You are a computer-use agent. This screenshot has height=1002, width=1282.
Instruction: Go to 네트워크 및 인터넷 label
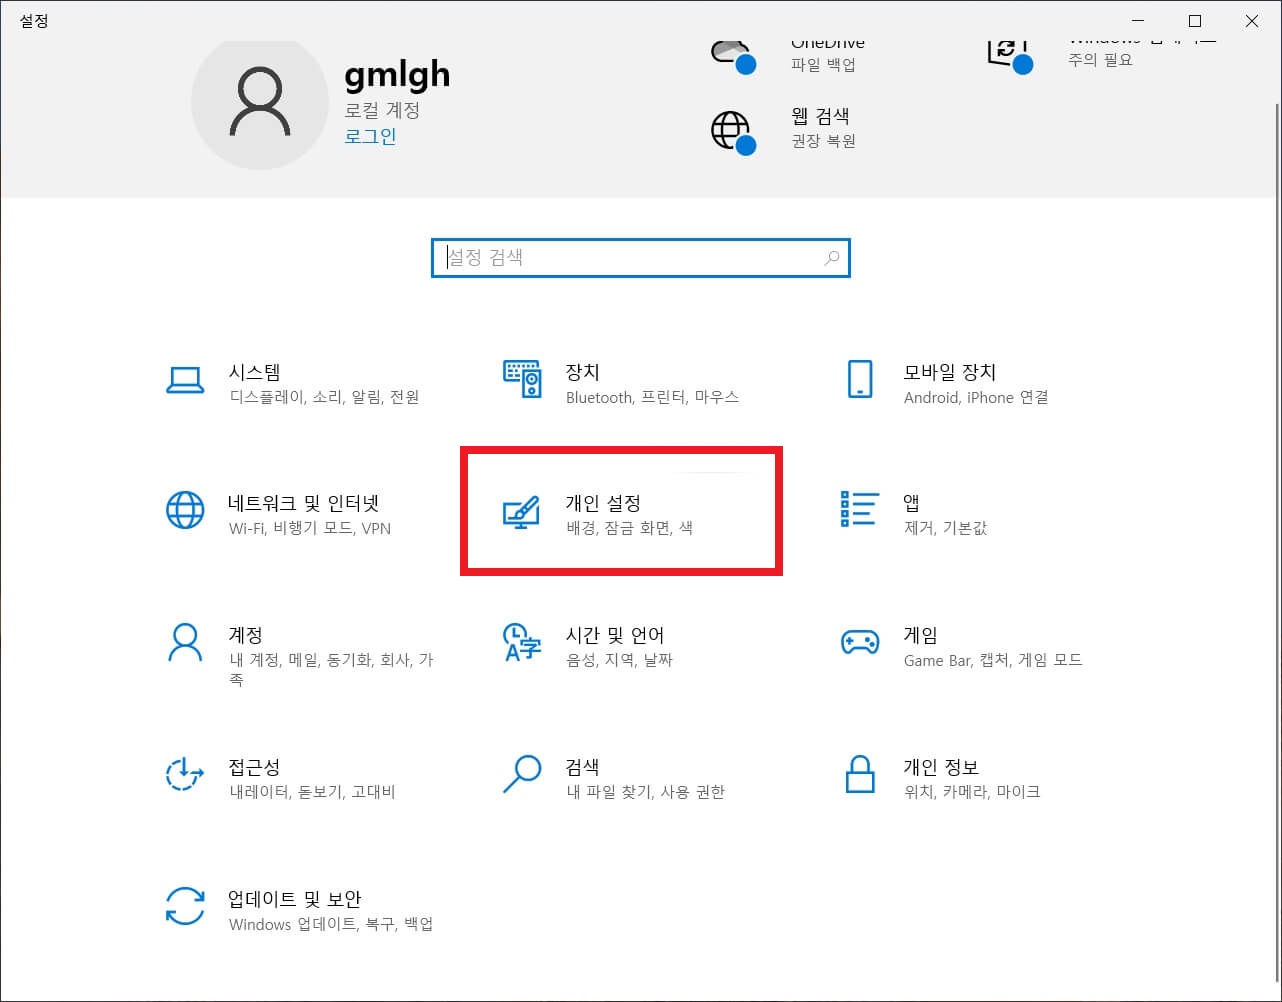(304, 503)
